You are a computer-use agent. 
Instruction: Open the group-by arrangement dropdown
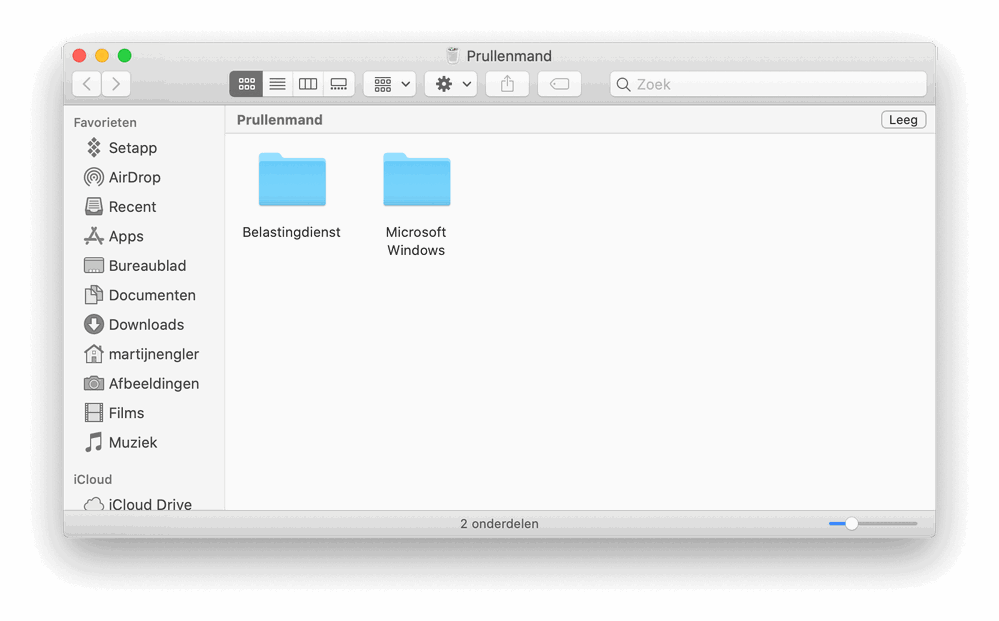[390, 84]
